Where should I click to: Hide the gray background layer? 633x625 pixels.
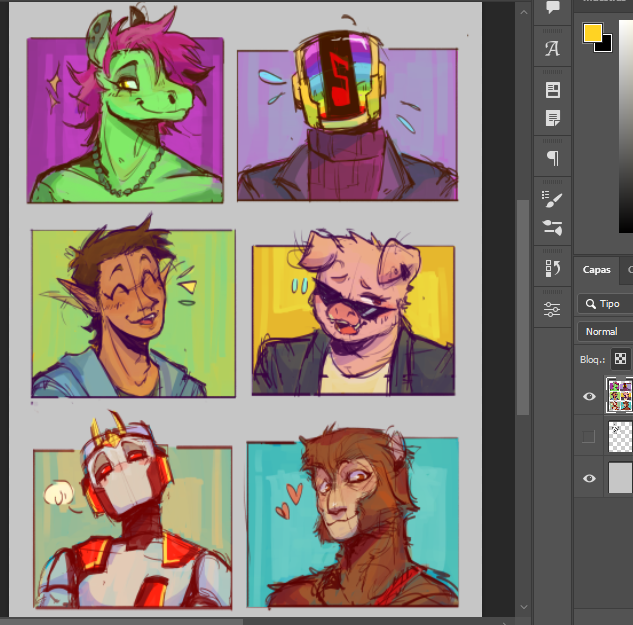coord(589,478)
